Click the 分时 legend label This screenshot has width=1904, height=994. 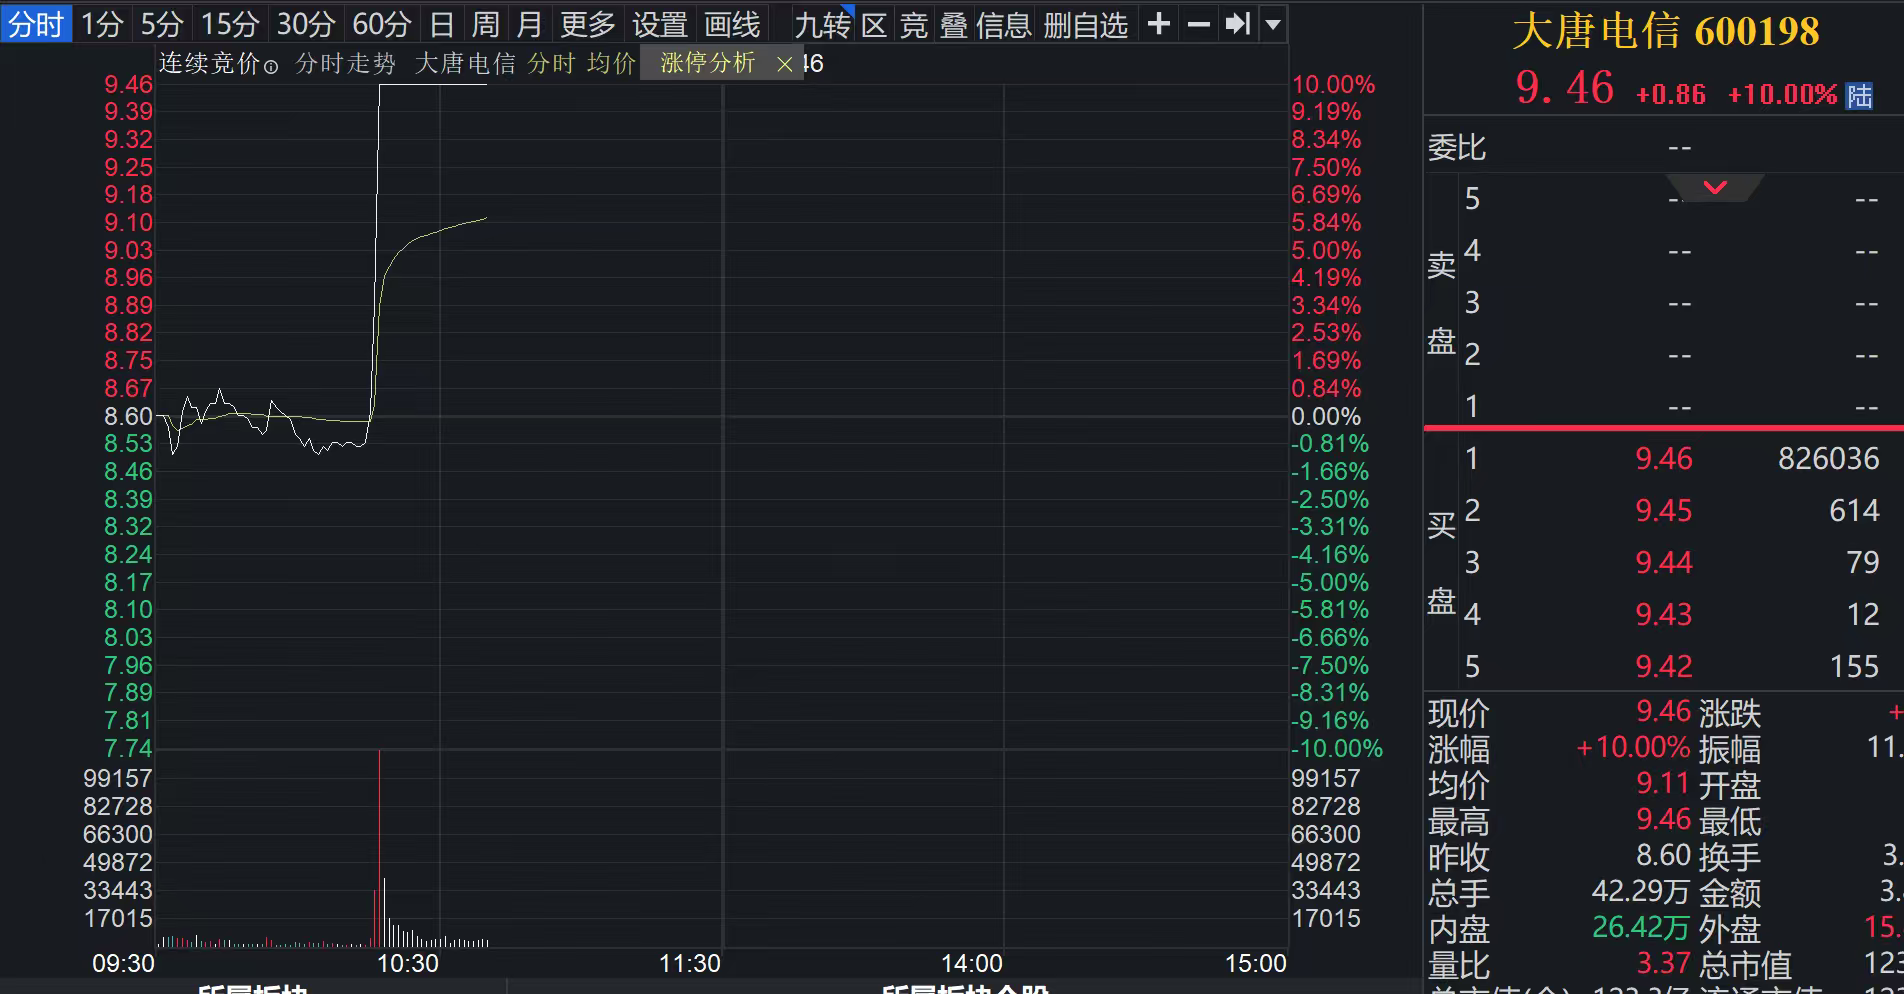(552, 63)
